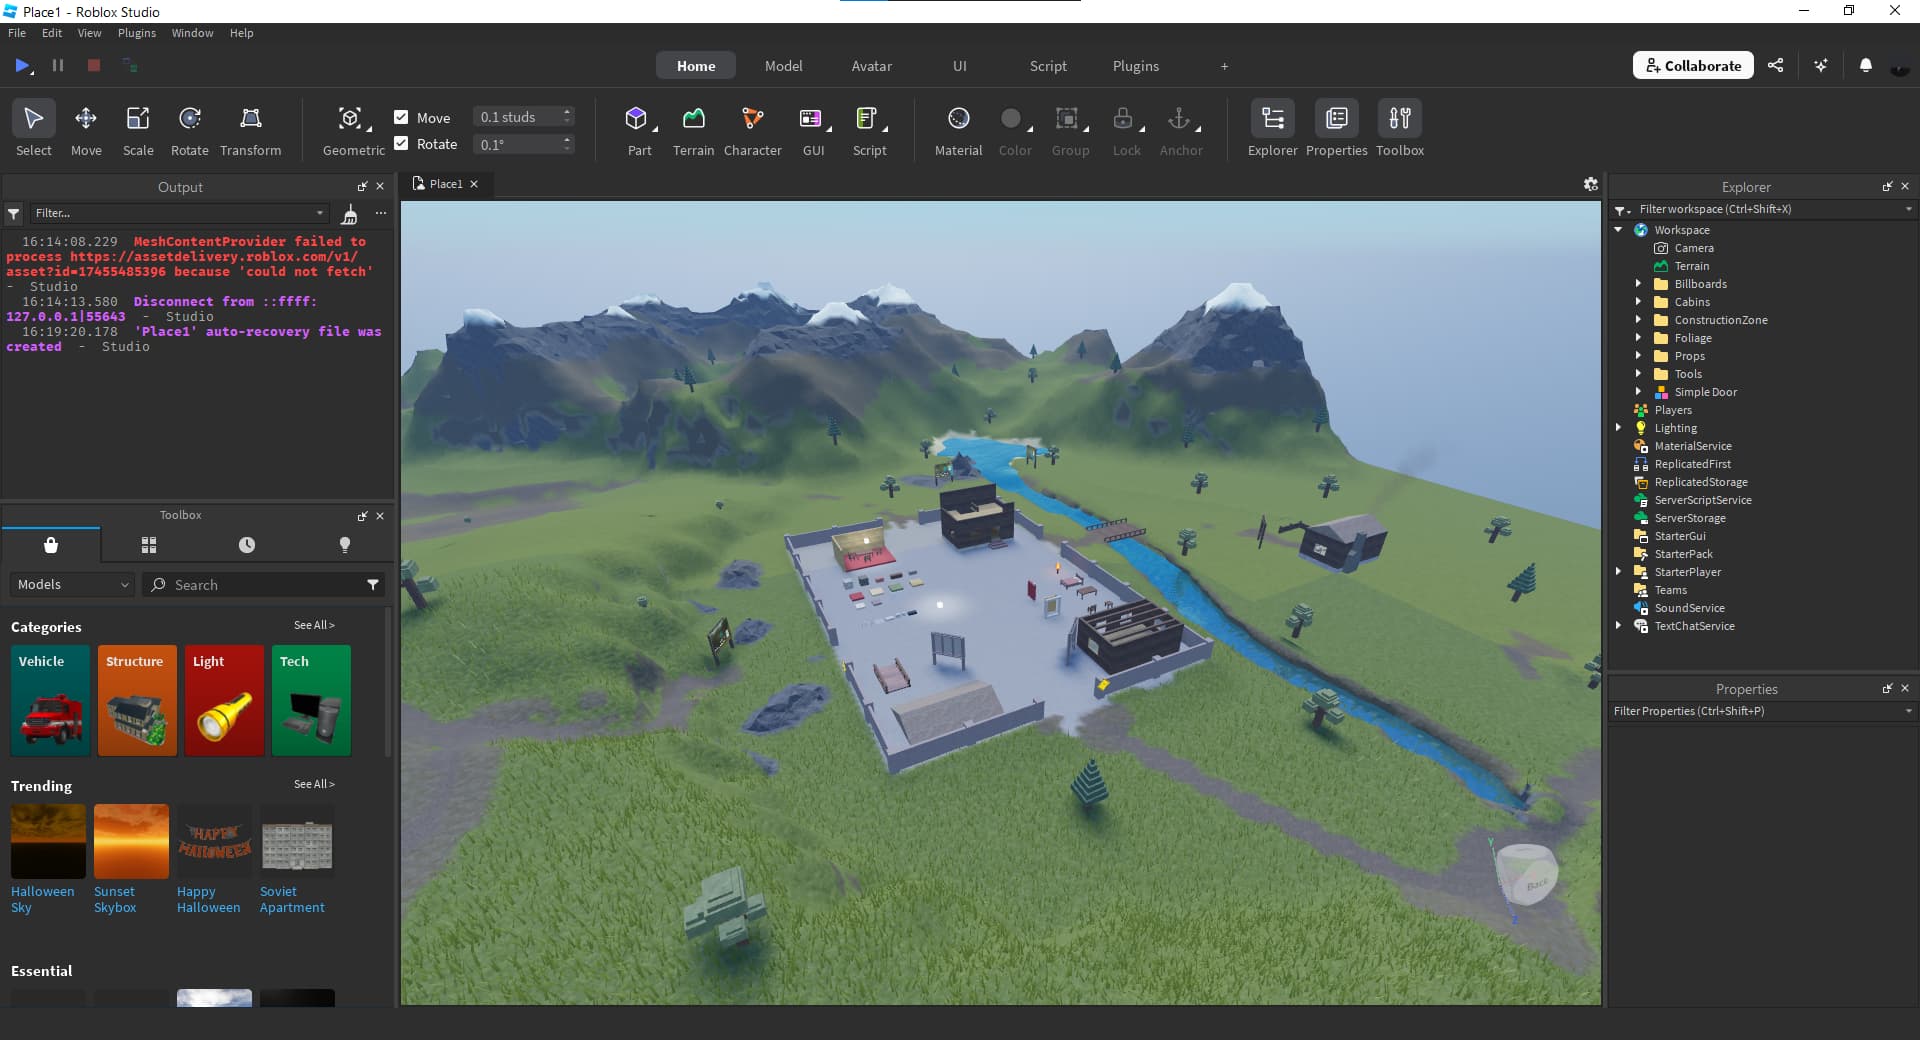Open the File menu
1920x1040 pixels.
(x=17, y=33)
